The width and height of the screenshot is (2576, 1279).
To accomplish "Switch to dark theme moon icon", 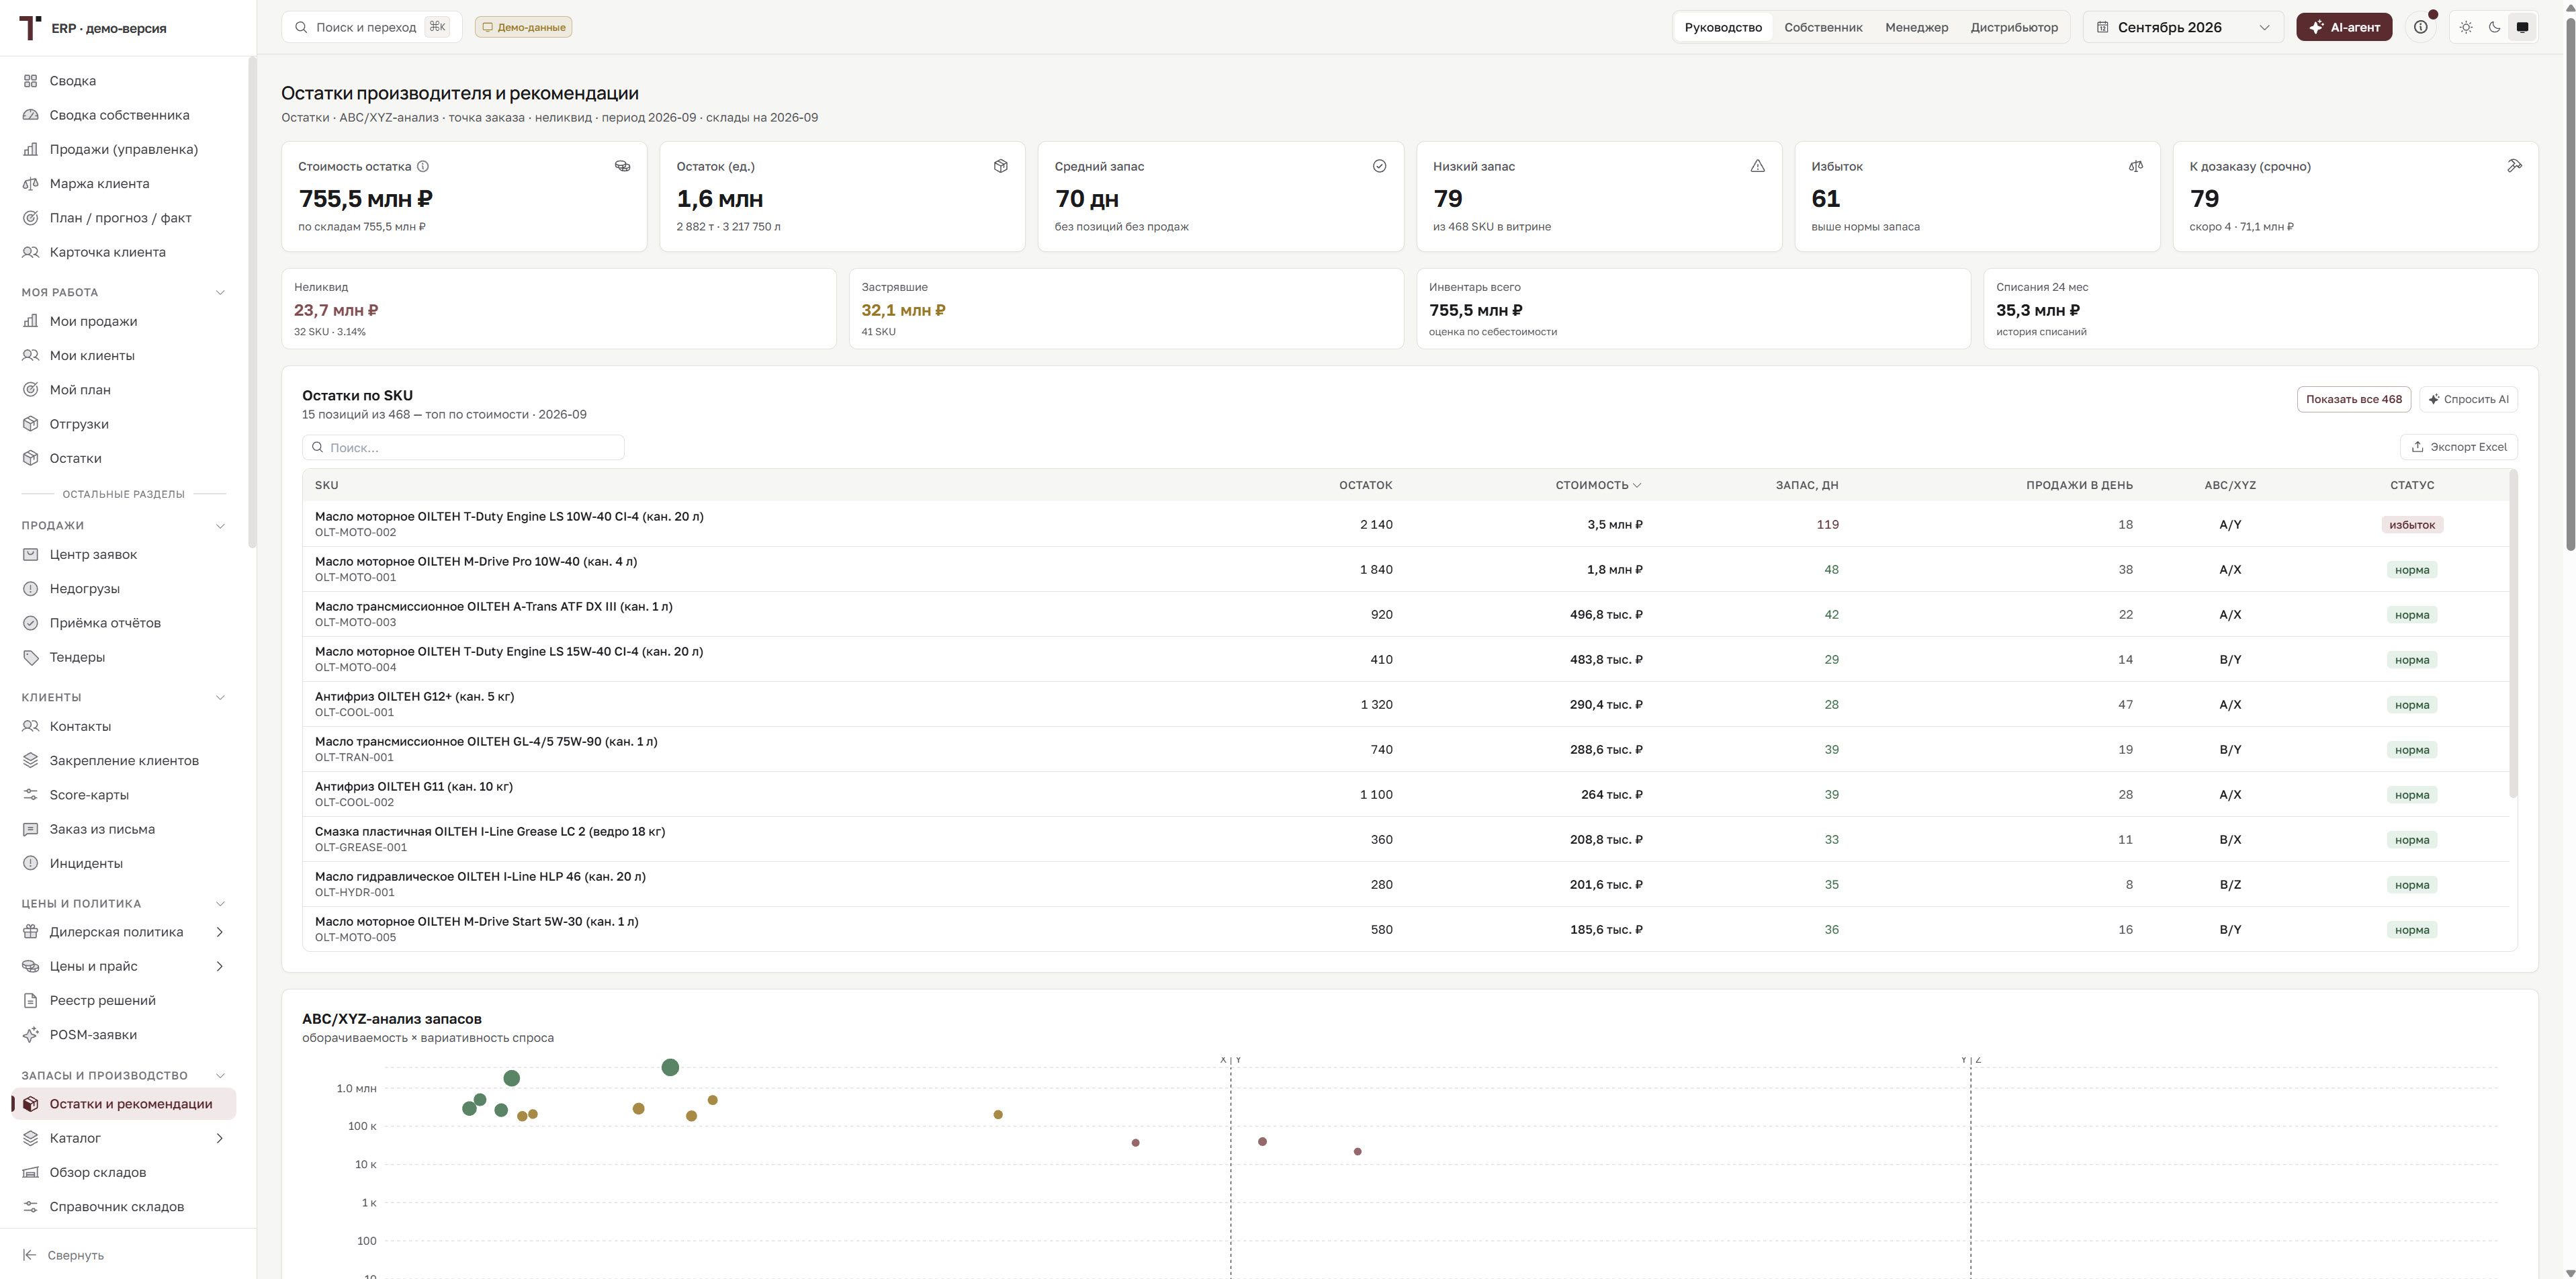I will pyautogui.click(x=2494, y=27).
